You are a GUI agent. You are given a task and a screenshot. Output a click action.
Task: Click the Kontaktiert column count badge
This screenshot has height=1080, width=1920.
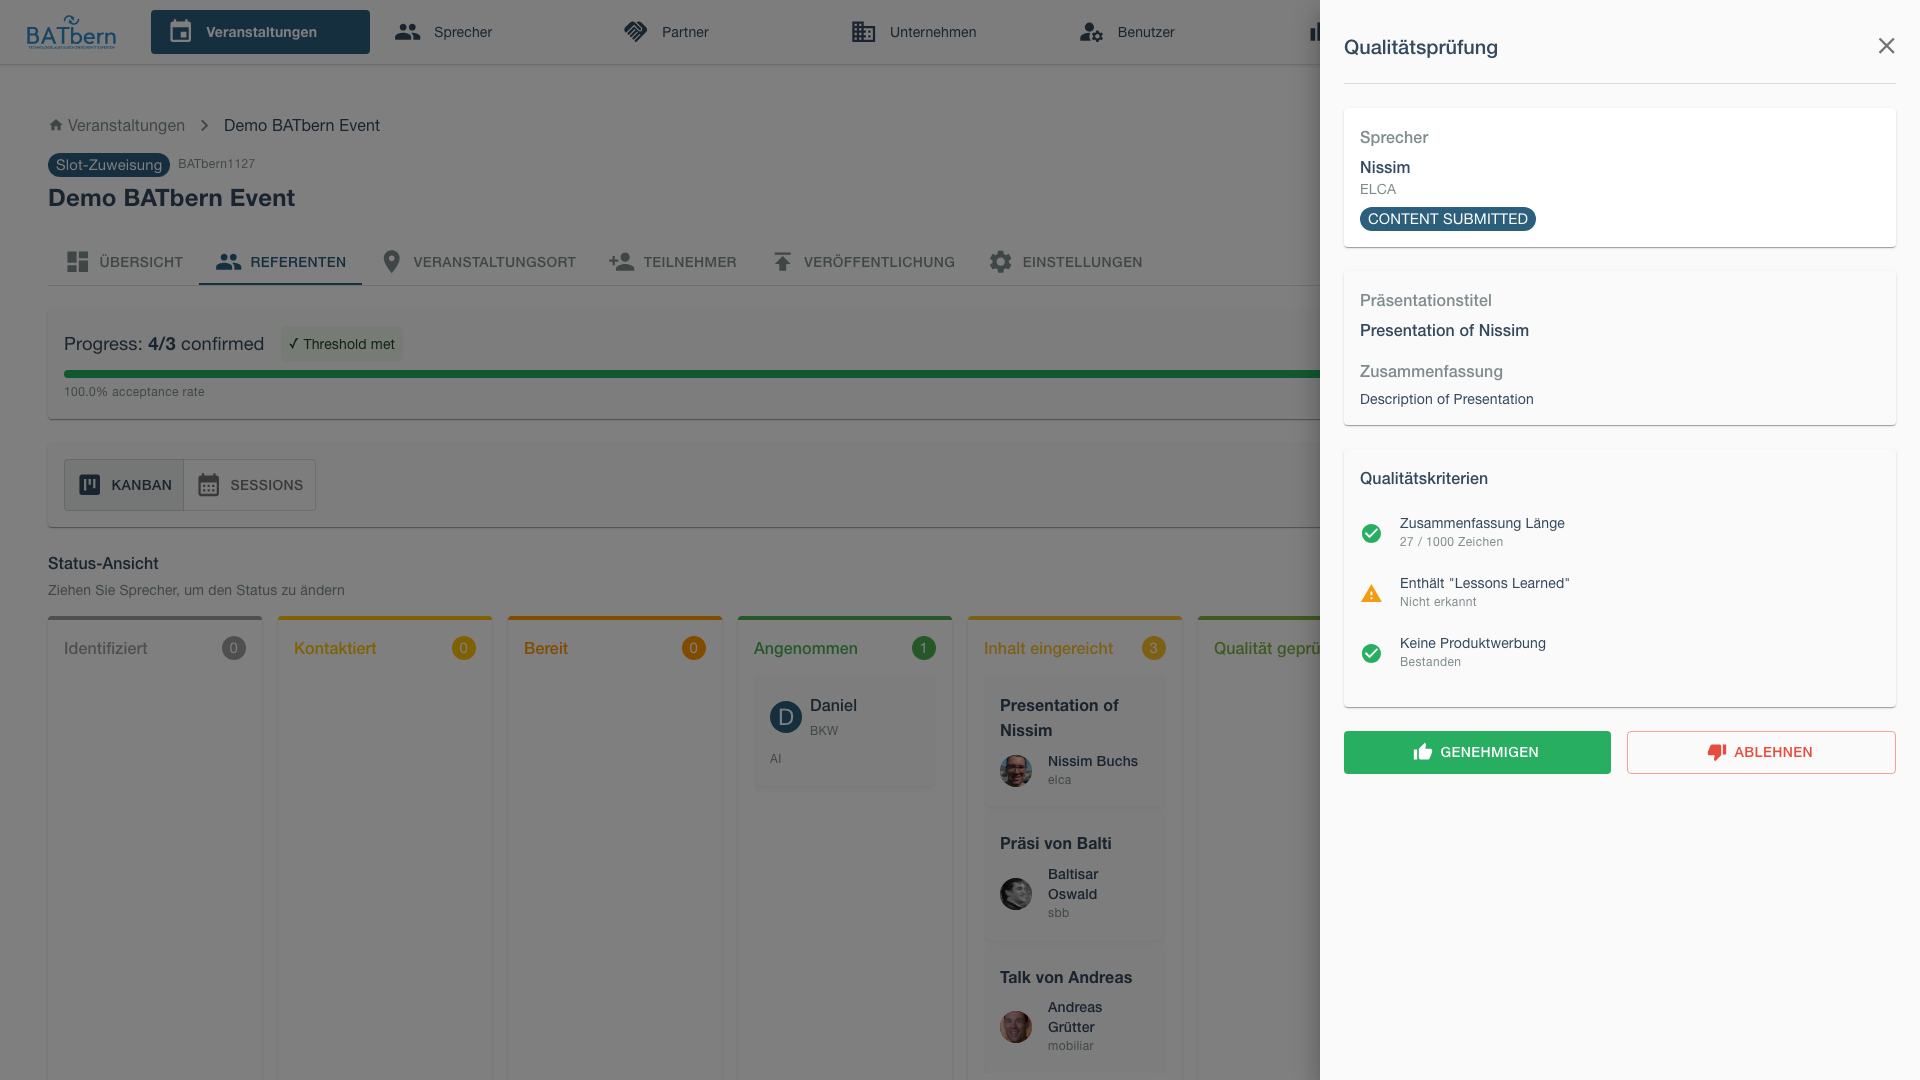pyautogui.click(x=463, y=648)
